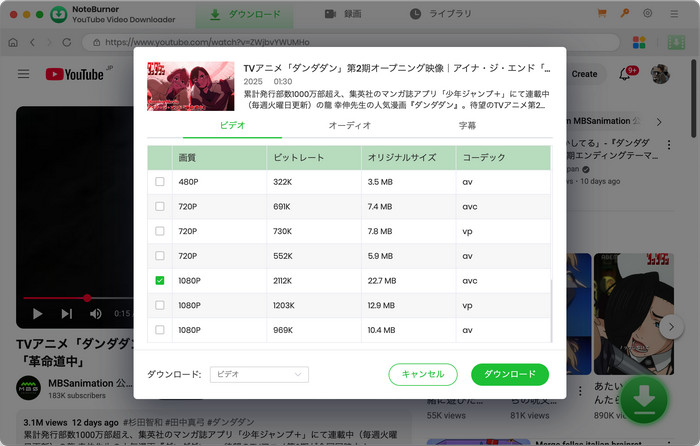The height and width of the screenshot is (446, 700).
Task: Click the MBSanimation channel name link
Action: [90, 383]
